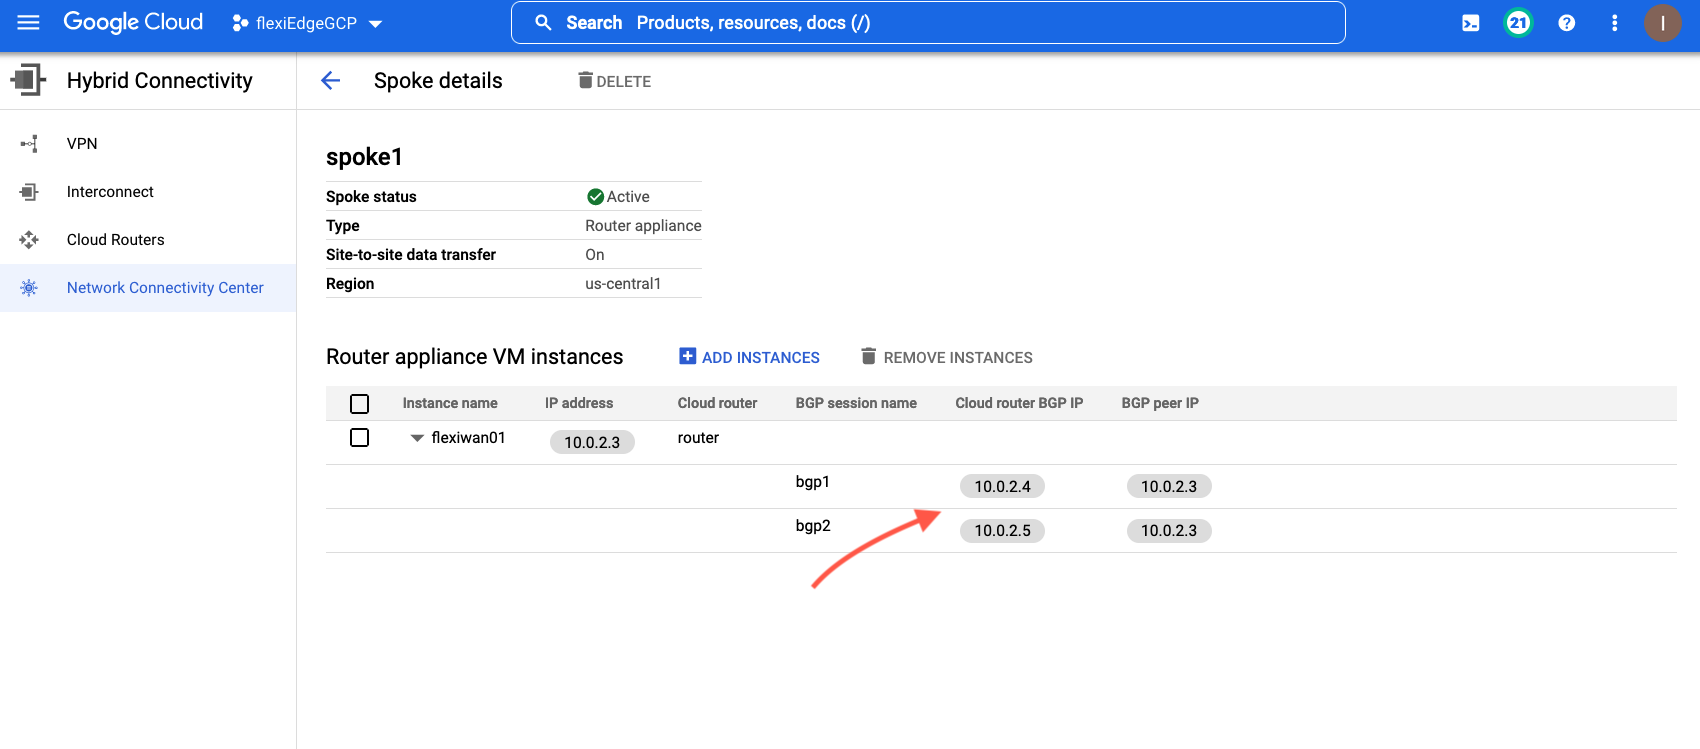
Task: Navigate to Interconnect section
Action: point(110,192)
